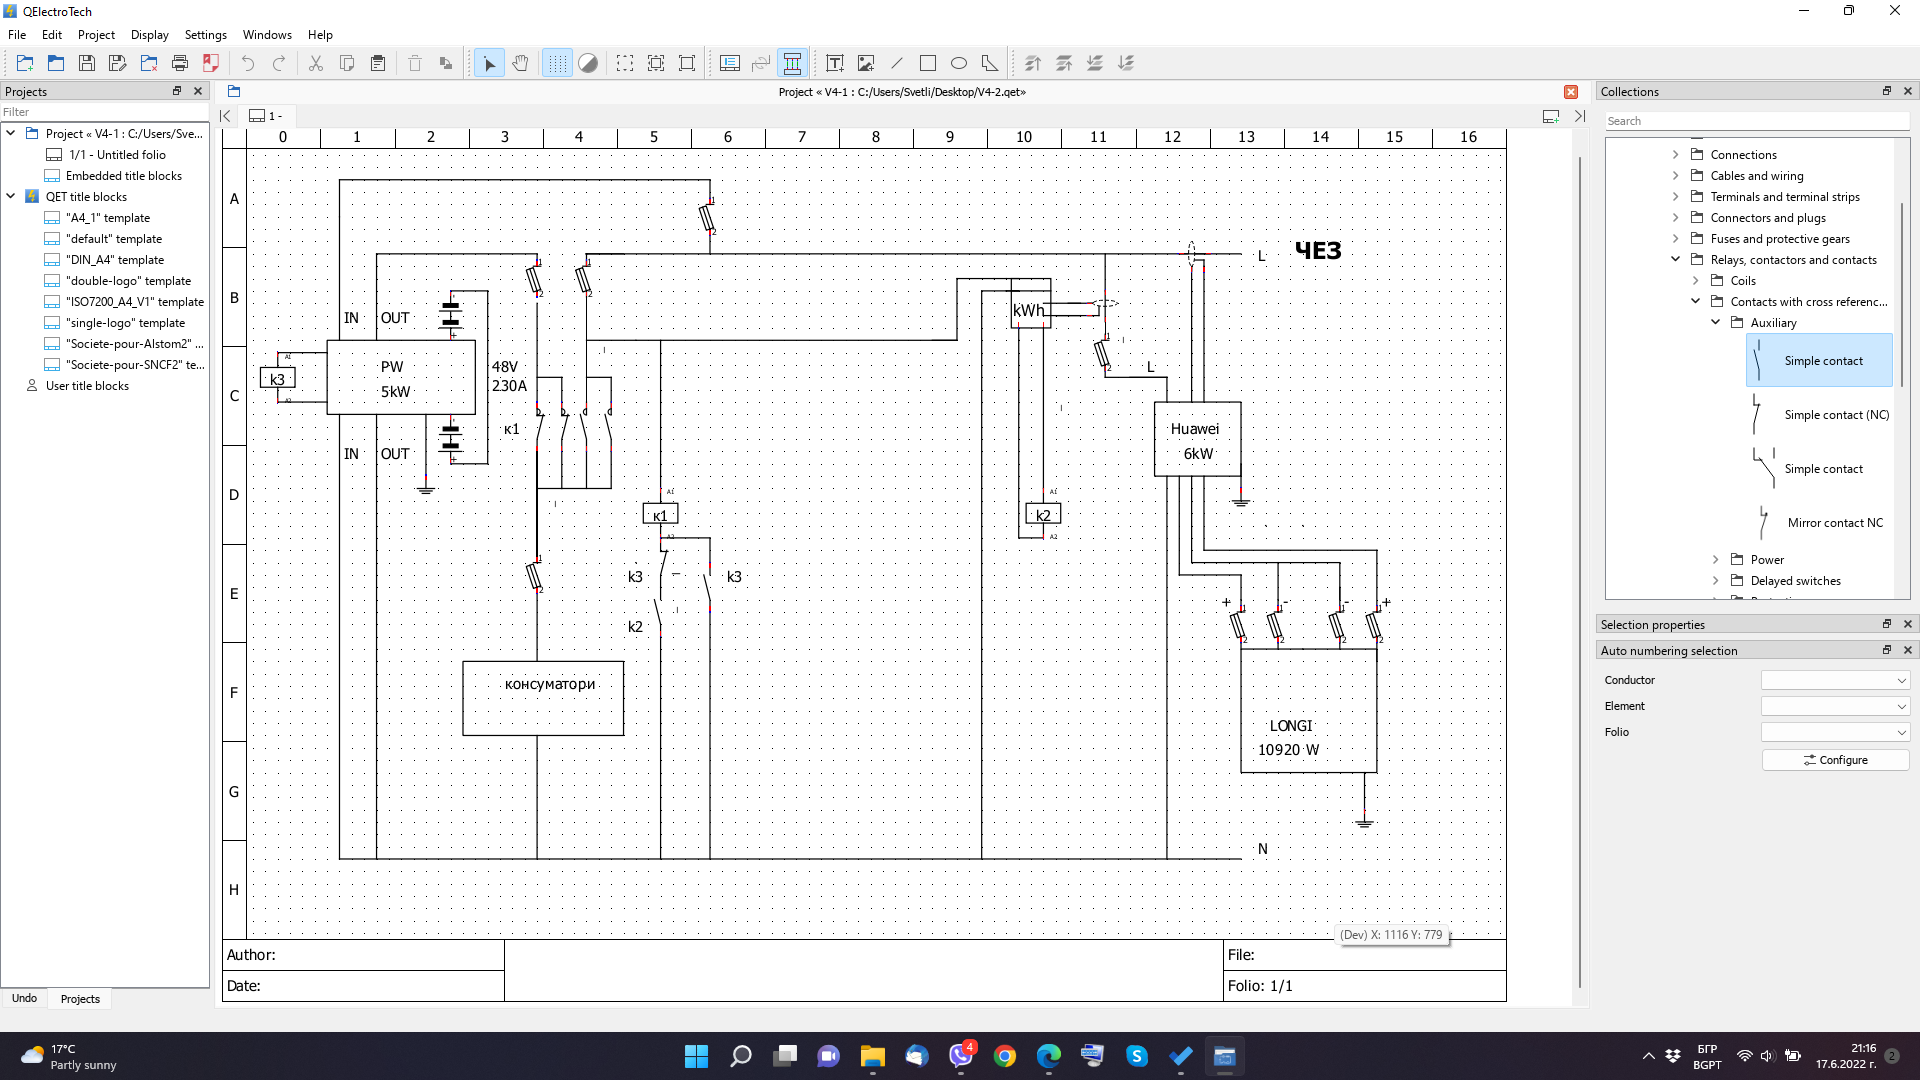Click the Add image tool
The image size is (1920, 1080).
[x=865, y=63]
